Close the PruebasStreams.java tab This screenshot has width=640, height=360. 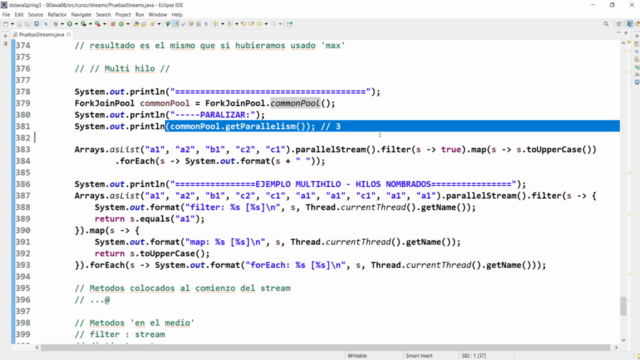click(x=69, y=34)
